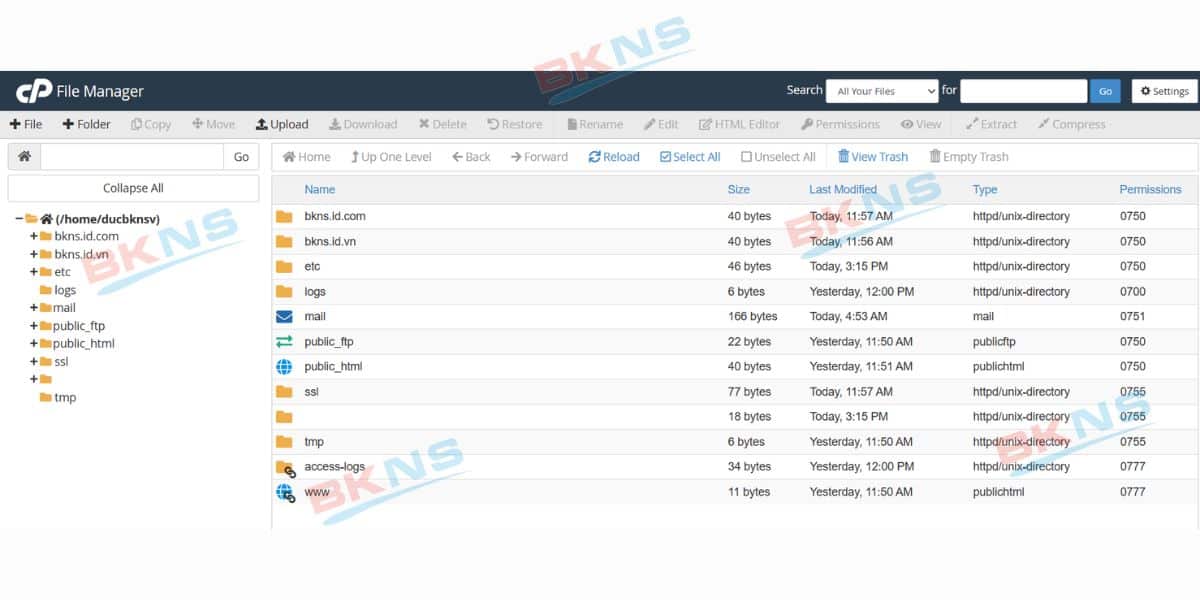Sort by Permissions column header
This screenshot has height=600, width=1200.
tap(1150, 189)
